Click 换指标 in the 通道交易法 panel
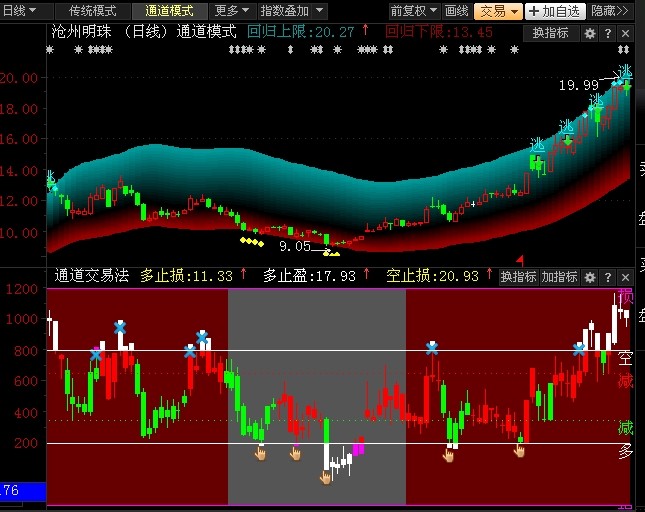645x512 pixels. [518, 277]
